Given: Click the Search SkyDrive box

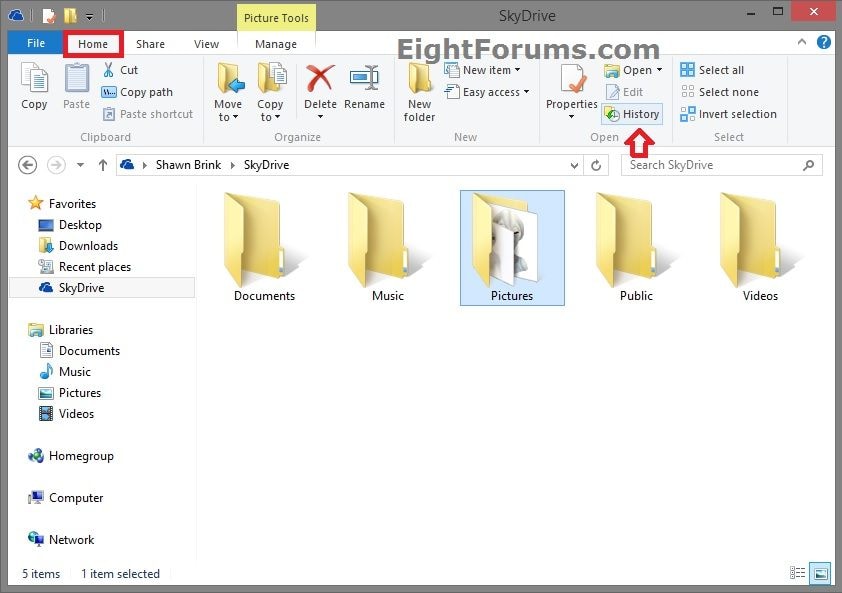Looking at the screenshot, I should click(x=722, y=165).
